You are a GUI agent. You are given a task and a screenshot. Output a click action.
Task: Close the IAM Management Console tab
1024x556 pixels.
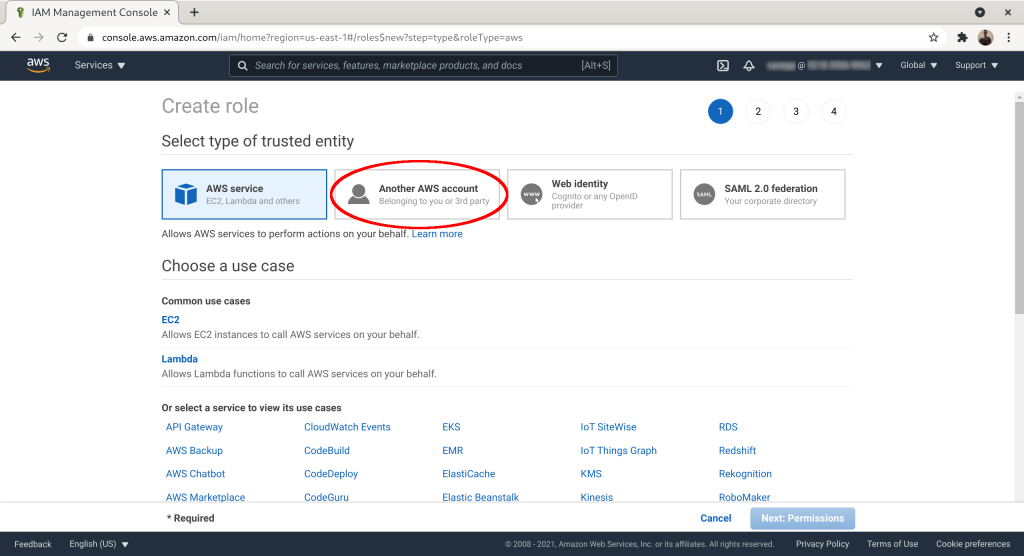tap(167, 12)
